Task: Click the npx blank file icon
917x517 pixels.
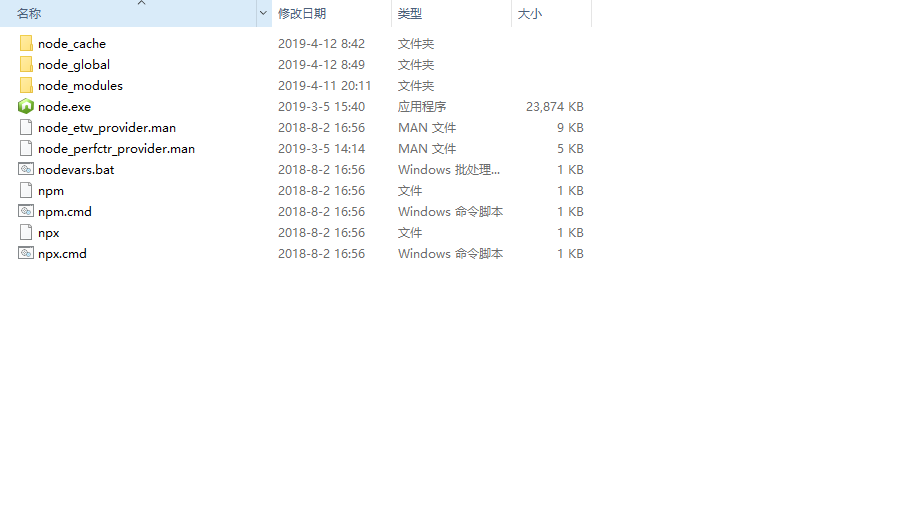Action: [26, 233]
